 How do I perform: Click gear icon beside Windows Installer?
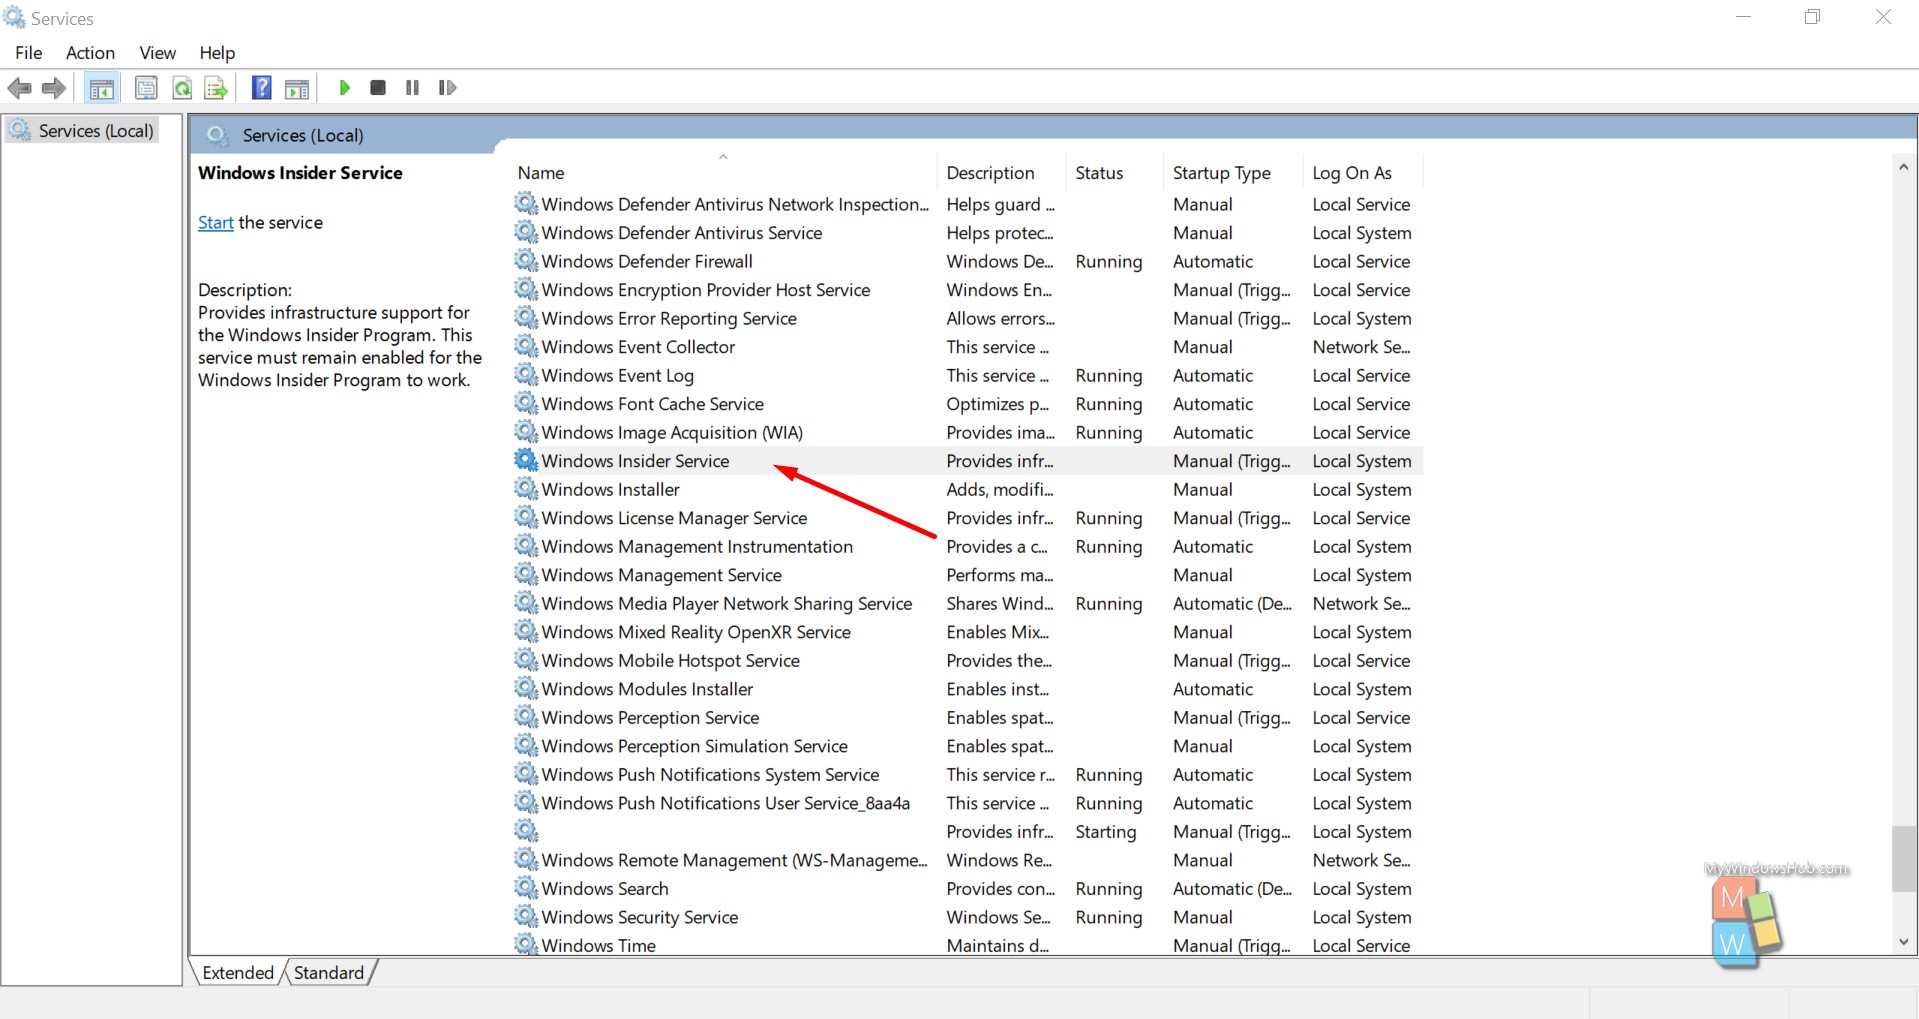pyautogui.click(x=526, y=489)
